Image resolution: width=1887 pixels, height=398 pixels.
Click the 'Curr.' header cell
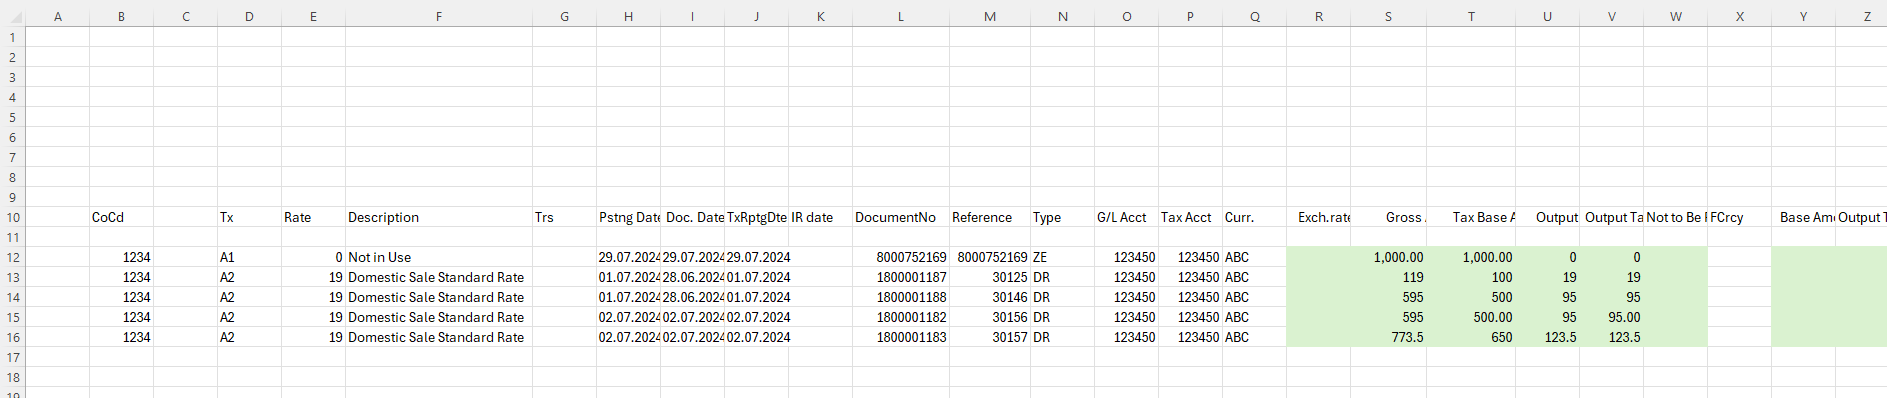click(x=1255, y=217)
